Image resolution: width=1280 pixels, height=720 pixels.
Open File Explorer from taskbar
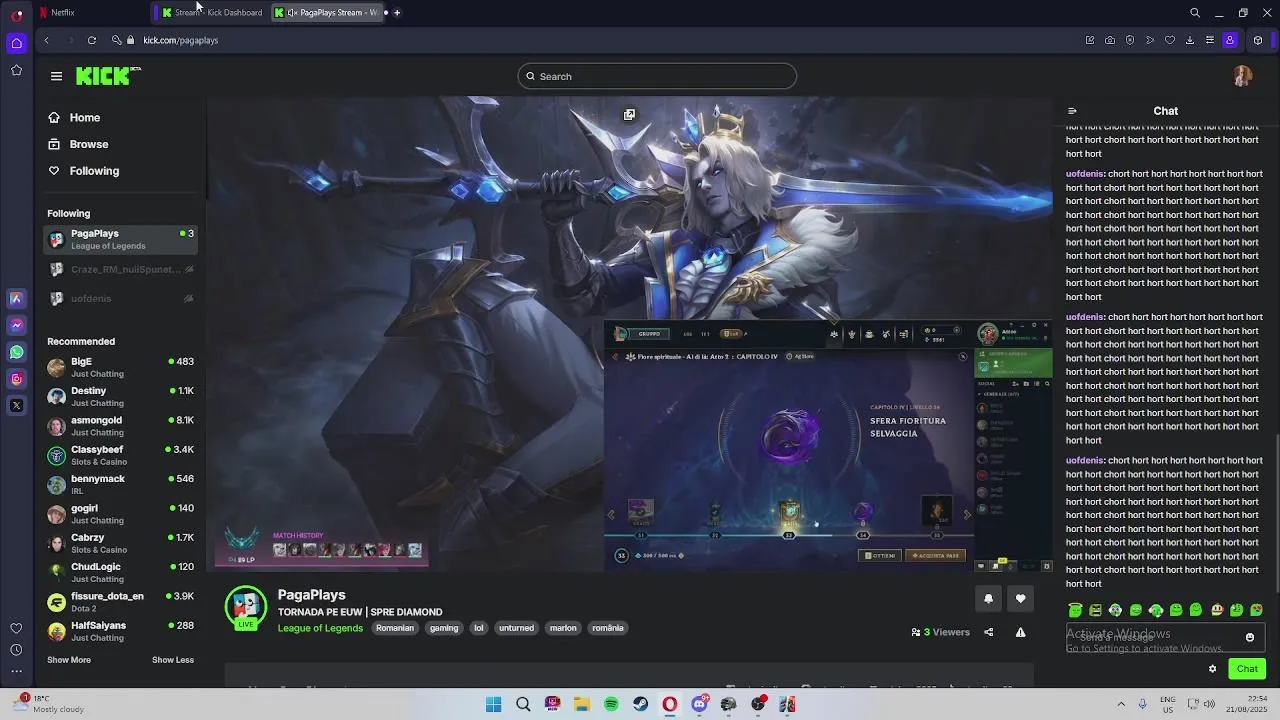click(x=581, y=705)
